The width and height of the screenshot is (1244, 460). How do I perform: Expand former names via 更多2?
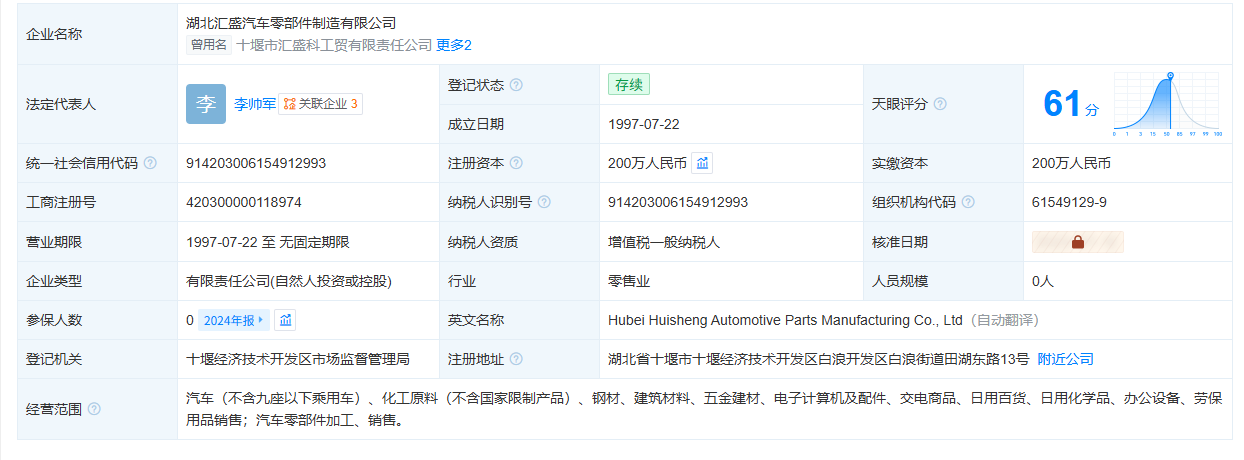(x=454, y=45)
